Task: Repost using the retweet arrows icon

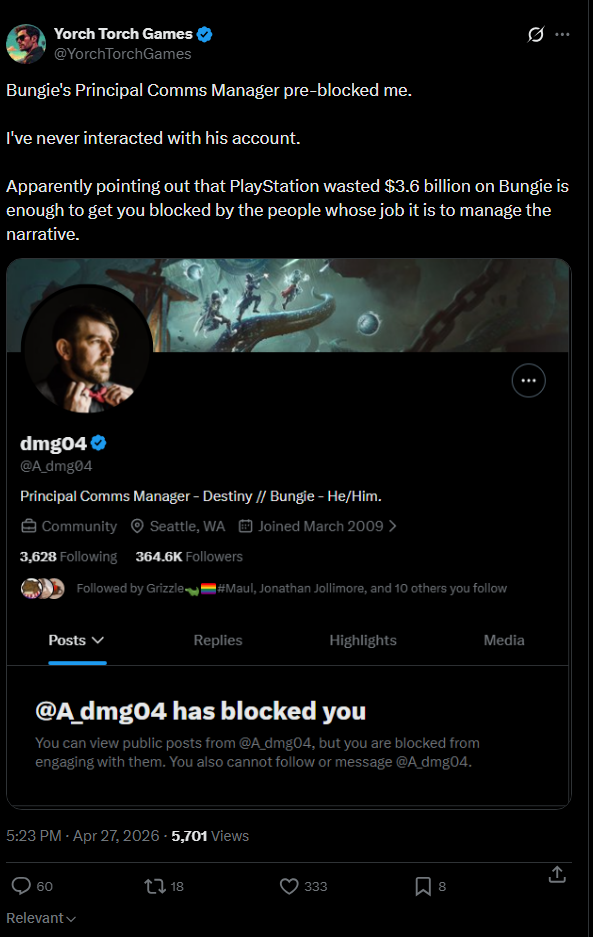Action: tap(155, 886)
